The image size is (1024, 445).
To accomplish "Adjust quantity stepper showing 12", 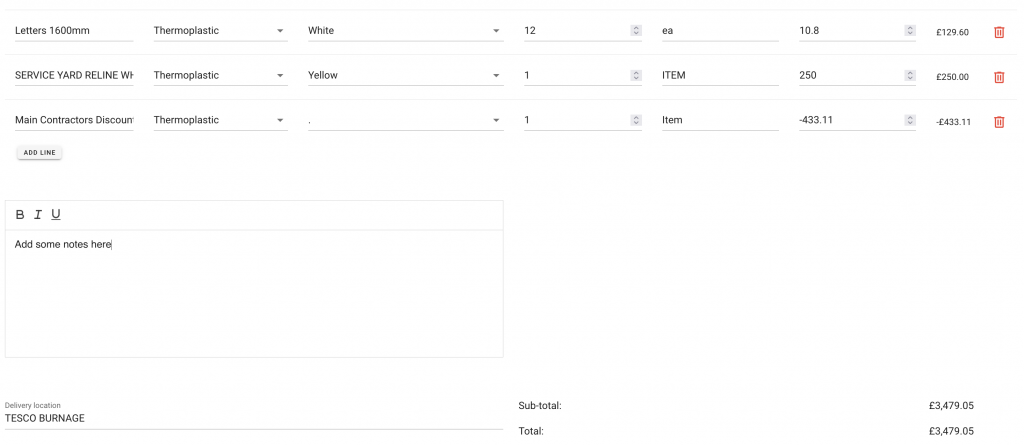I will tap(636, 31).
